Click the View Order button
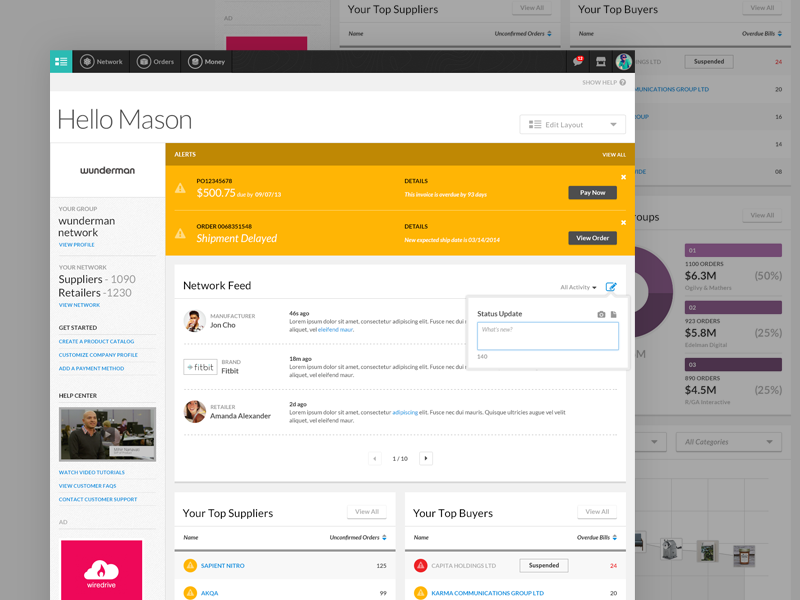The width and height of the screenshot is (800, 600). coord(592,238)
